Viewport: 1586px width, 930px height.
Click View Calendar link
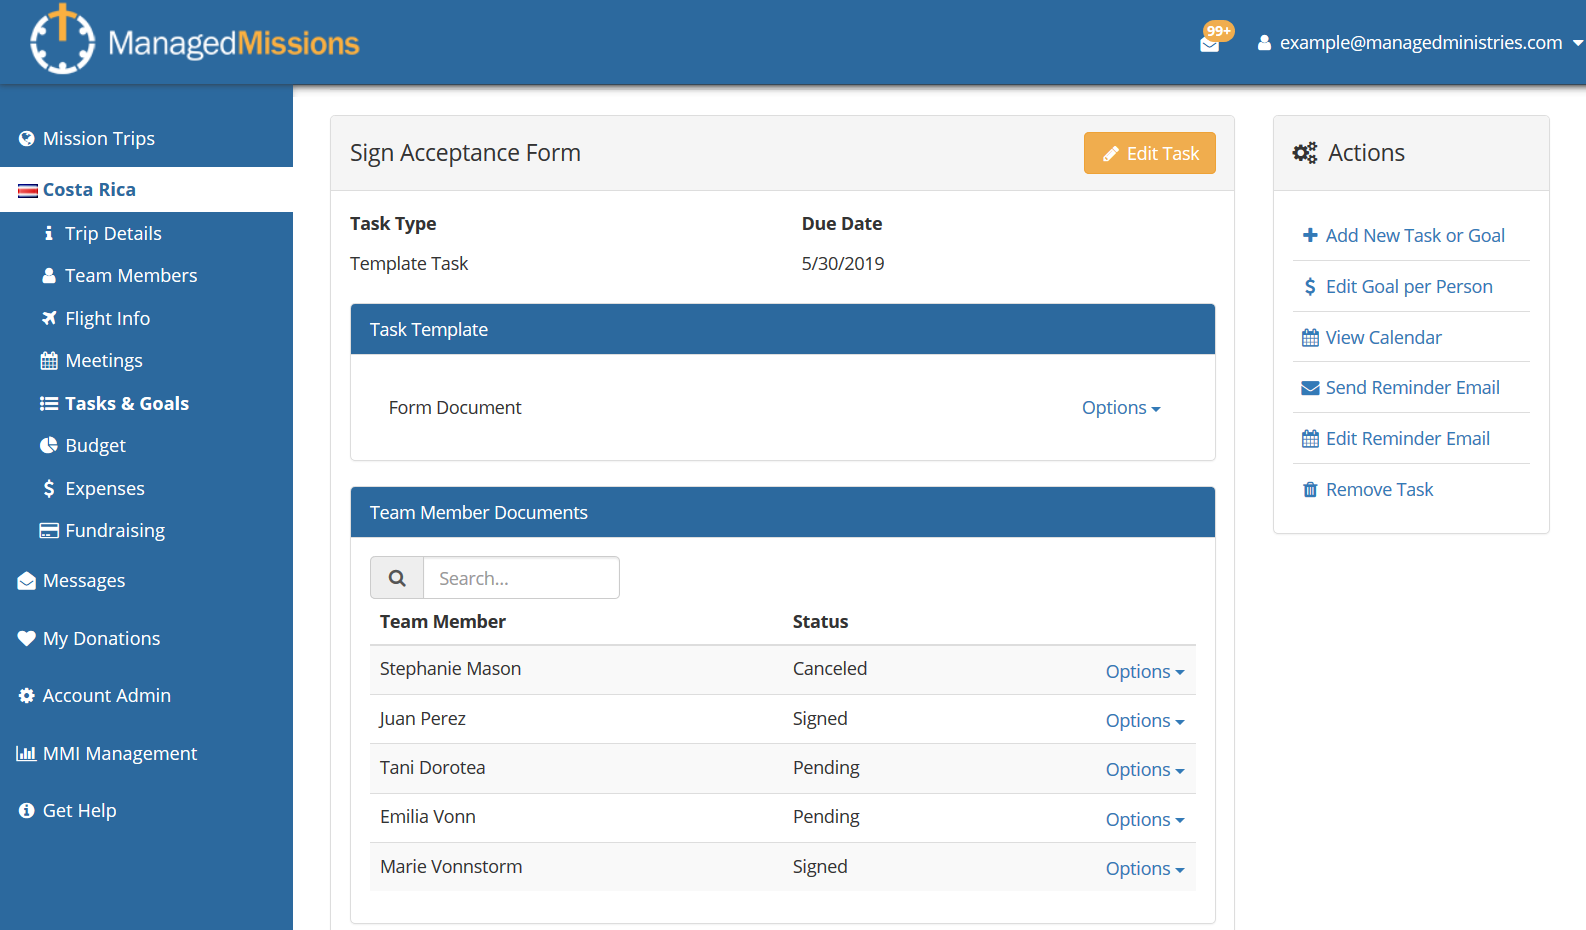click(x=1384, y=337)
